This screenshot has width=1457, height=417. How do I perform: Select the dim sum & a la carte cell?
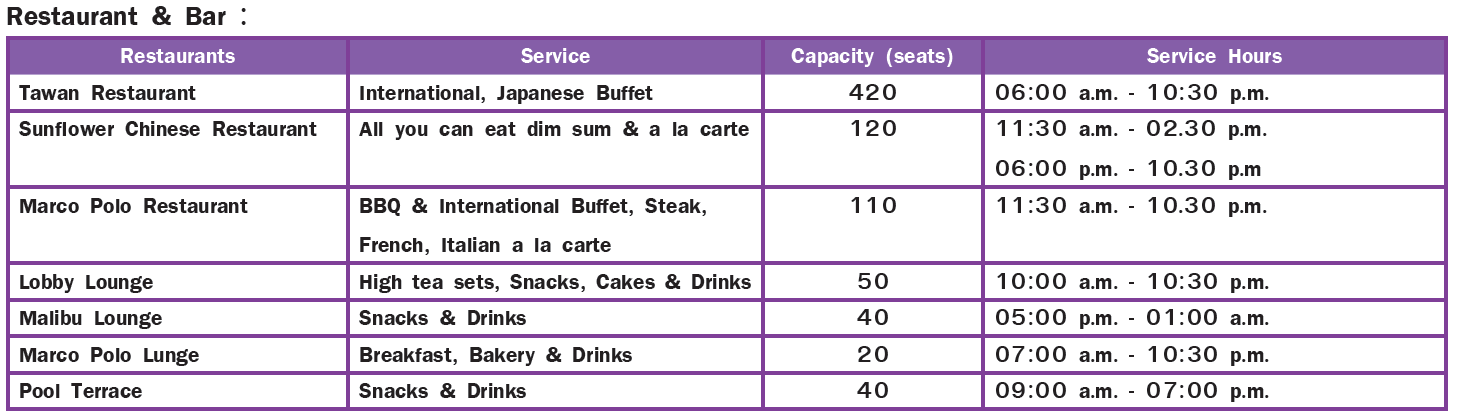[x=554, y=129]
